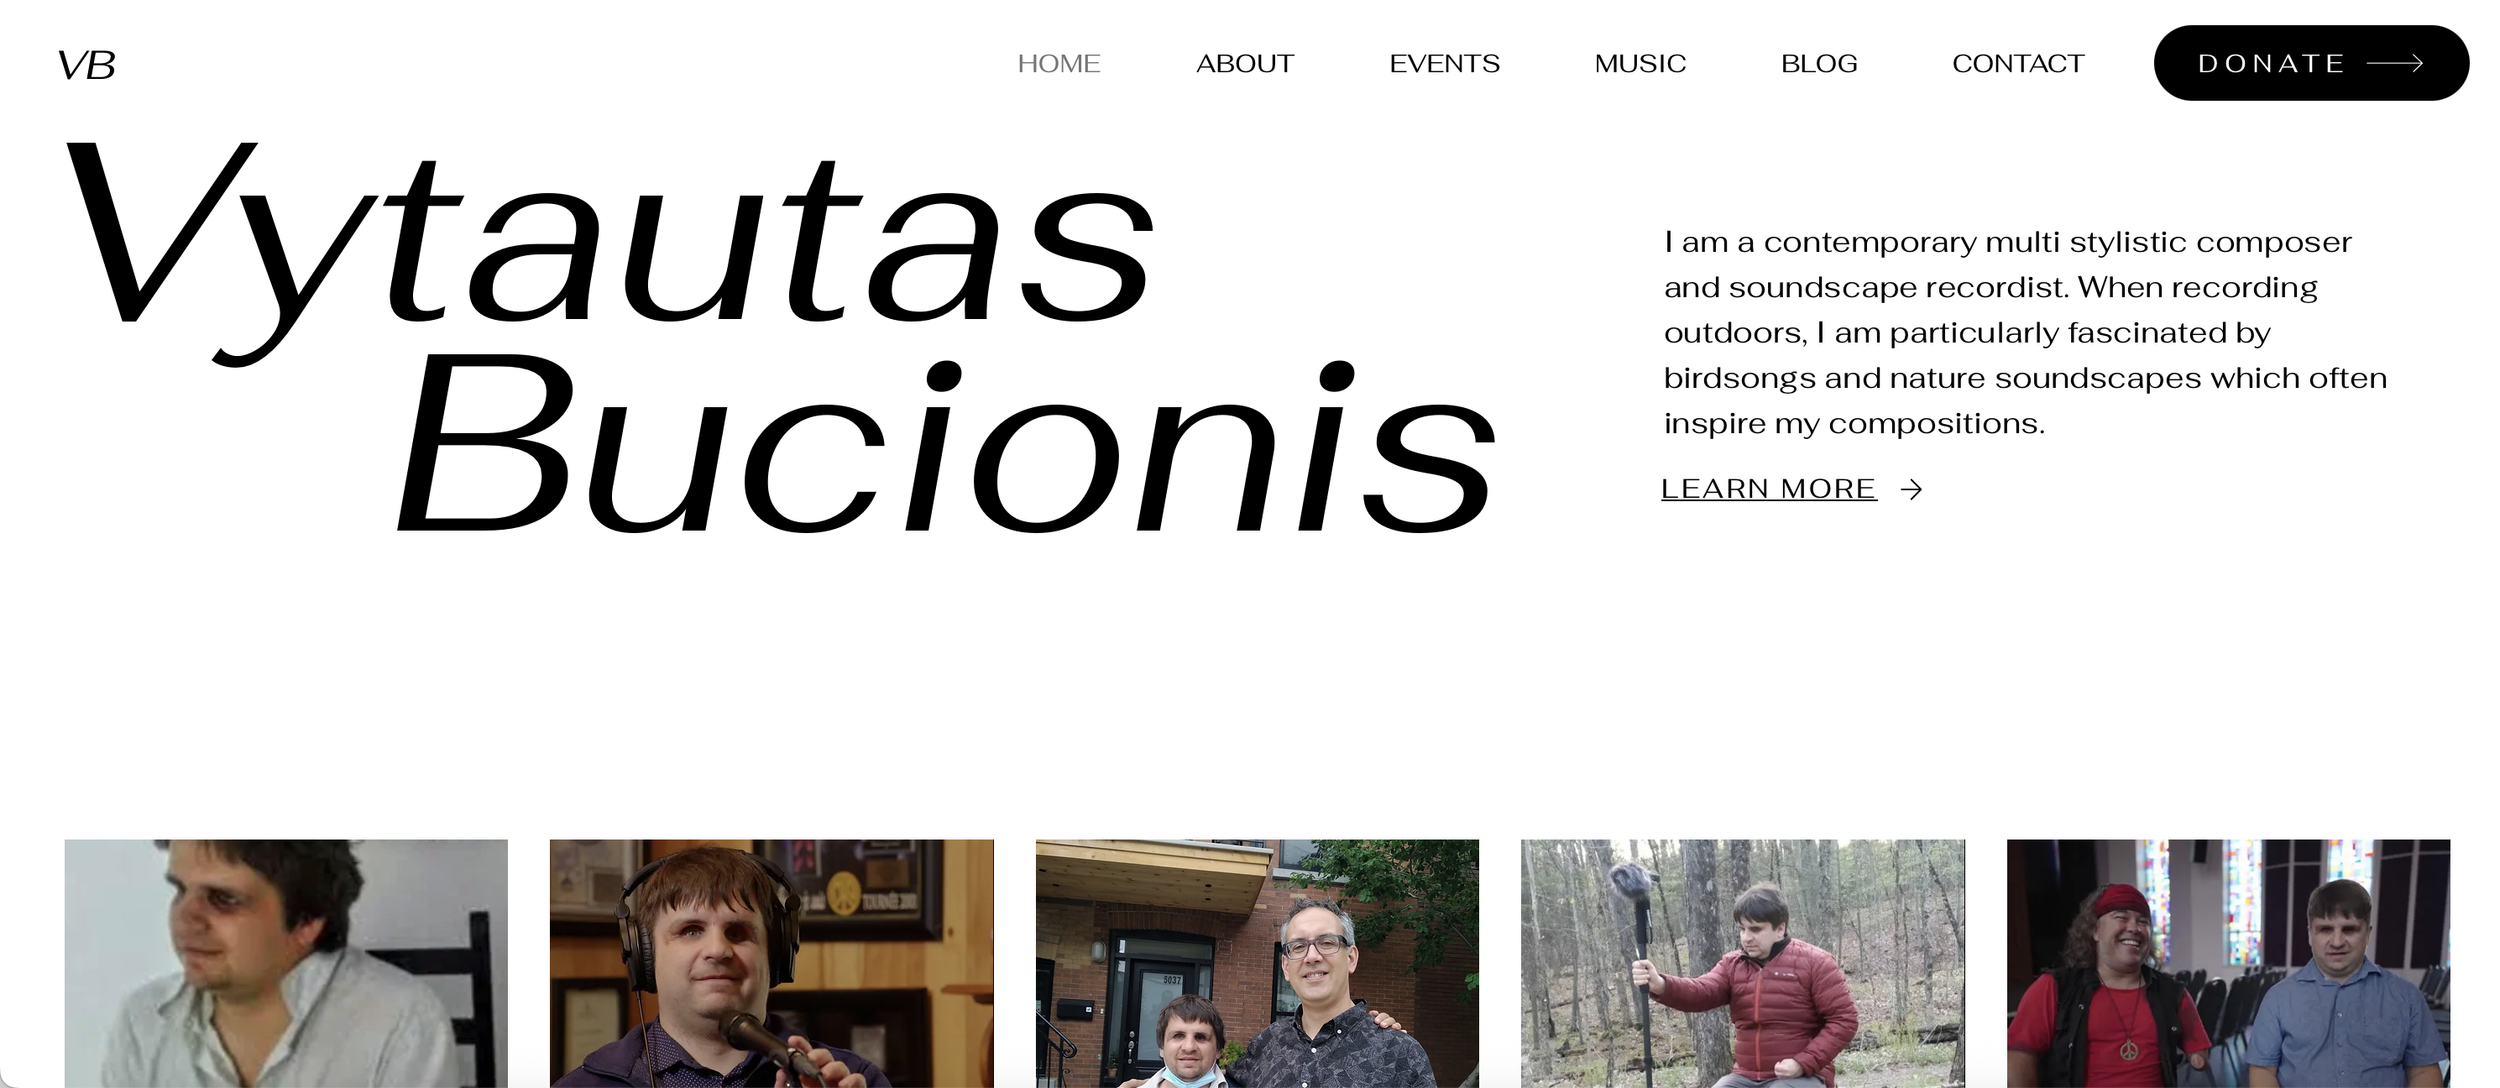View the photo of two men outside brick building
Image resolution: width=2500 pixels, height=1088 pixels.
click(1257, 963)
